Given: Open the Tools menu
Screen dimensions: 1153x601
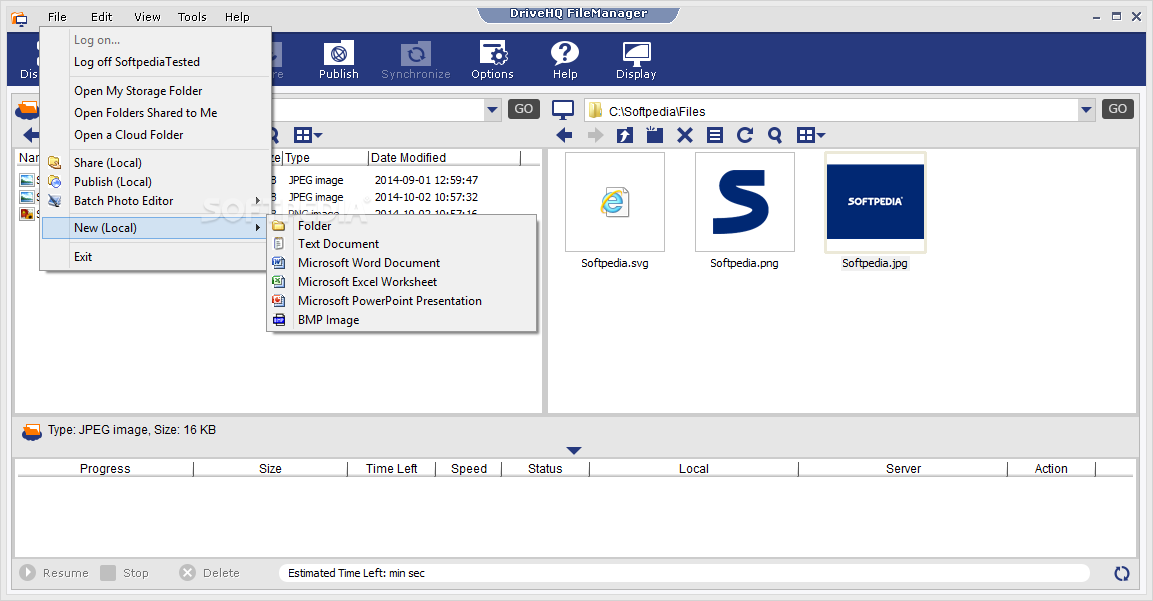Looking at the screenshot, I should pyautogui.click(x=192, y=17).
